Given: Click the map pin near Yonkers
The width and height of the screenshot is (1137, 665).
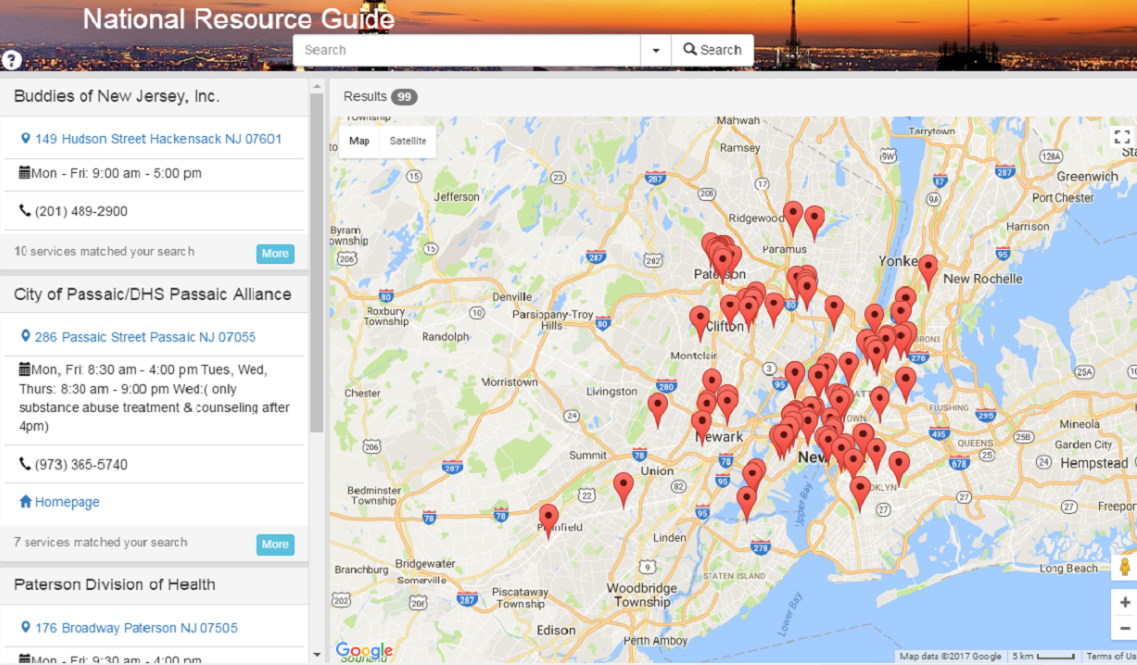Looking at the screenshot, I should [928, 273].
